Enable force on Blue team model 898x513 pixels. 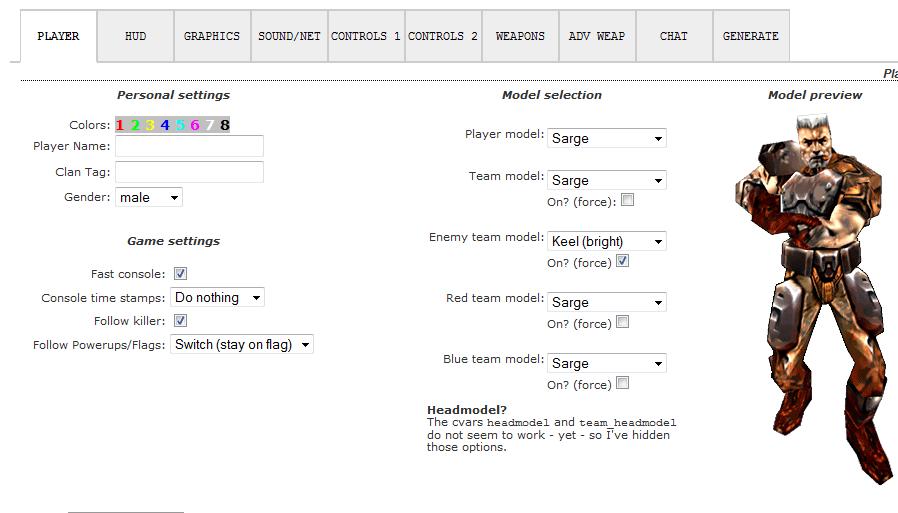pyautogui.click(x=623, y=383)
